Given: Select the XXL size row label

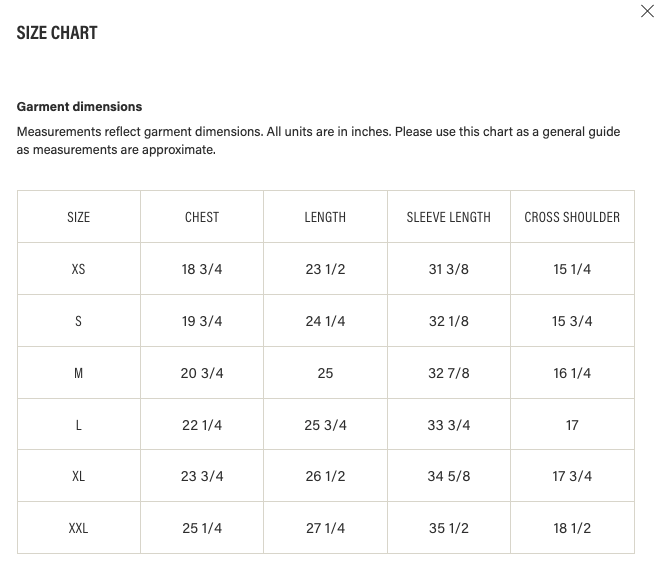Looking at the screenshot, I should coord(79,528).
